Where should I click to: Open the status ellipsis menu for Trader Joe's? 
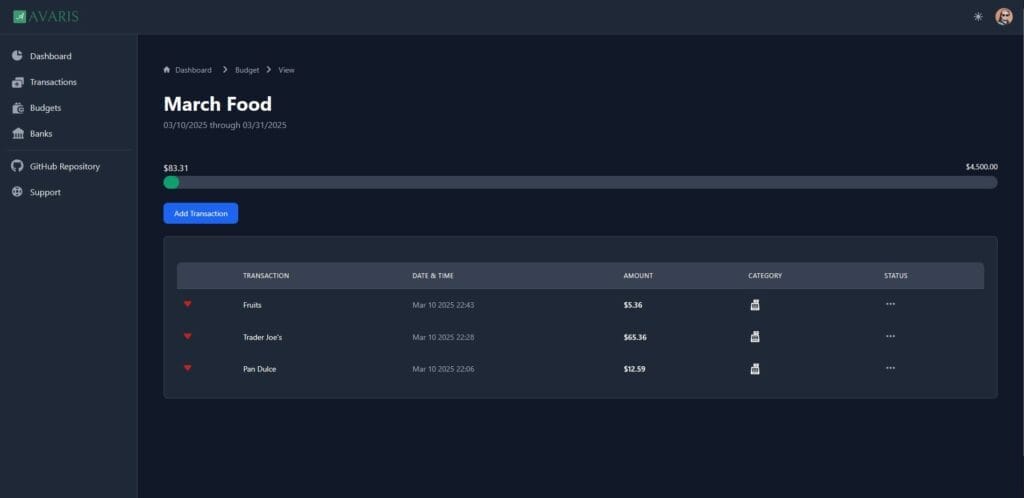tap(890, 337)
